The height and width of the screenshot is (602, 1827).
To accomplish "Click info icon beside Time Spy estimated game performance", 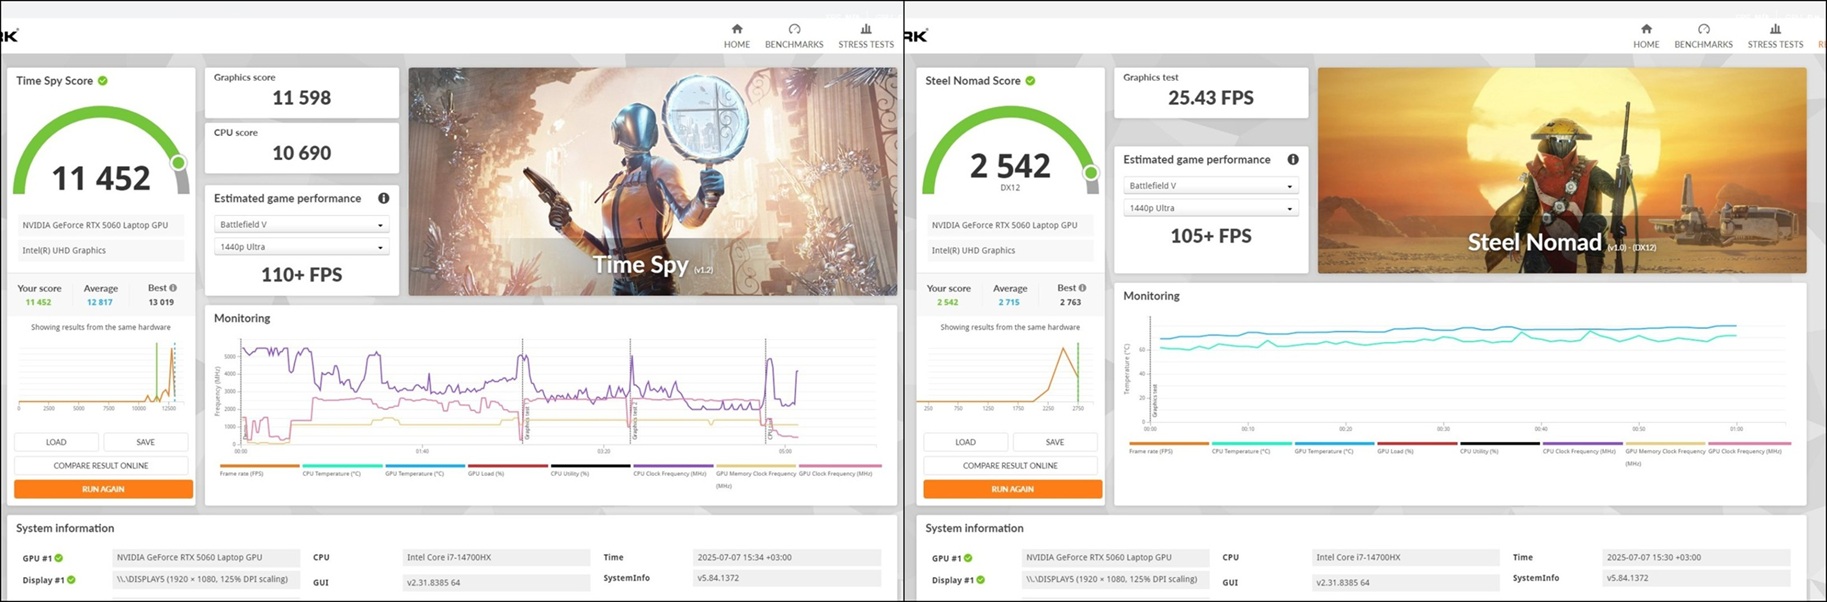I will pyautogui.click(x=384, y=198).
